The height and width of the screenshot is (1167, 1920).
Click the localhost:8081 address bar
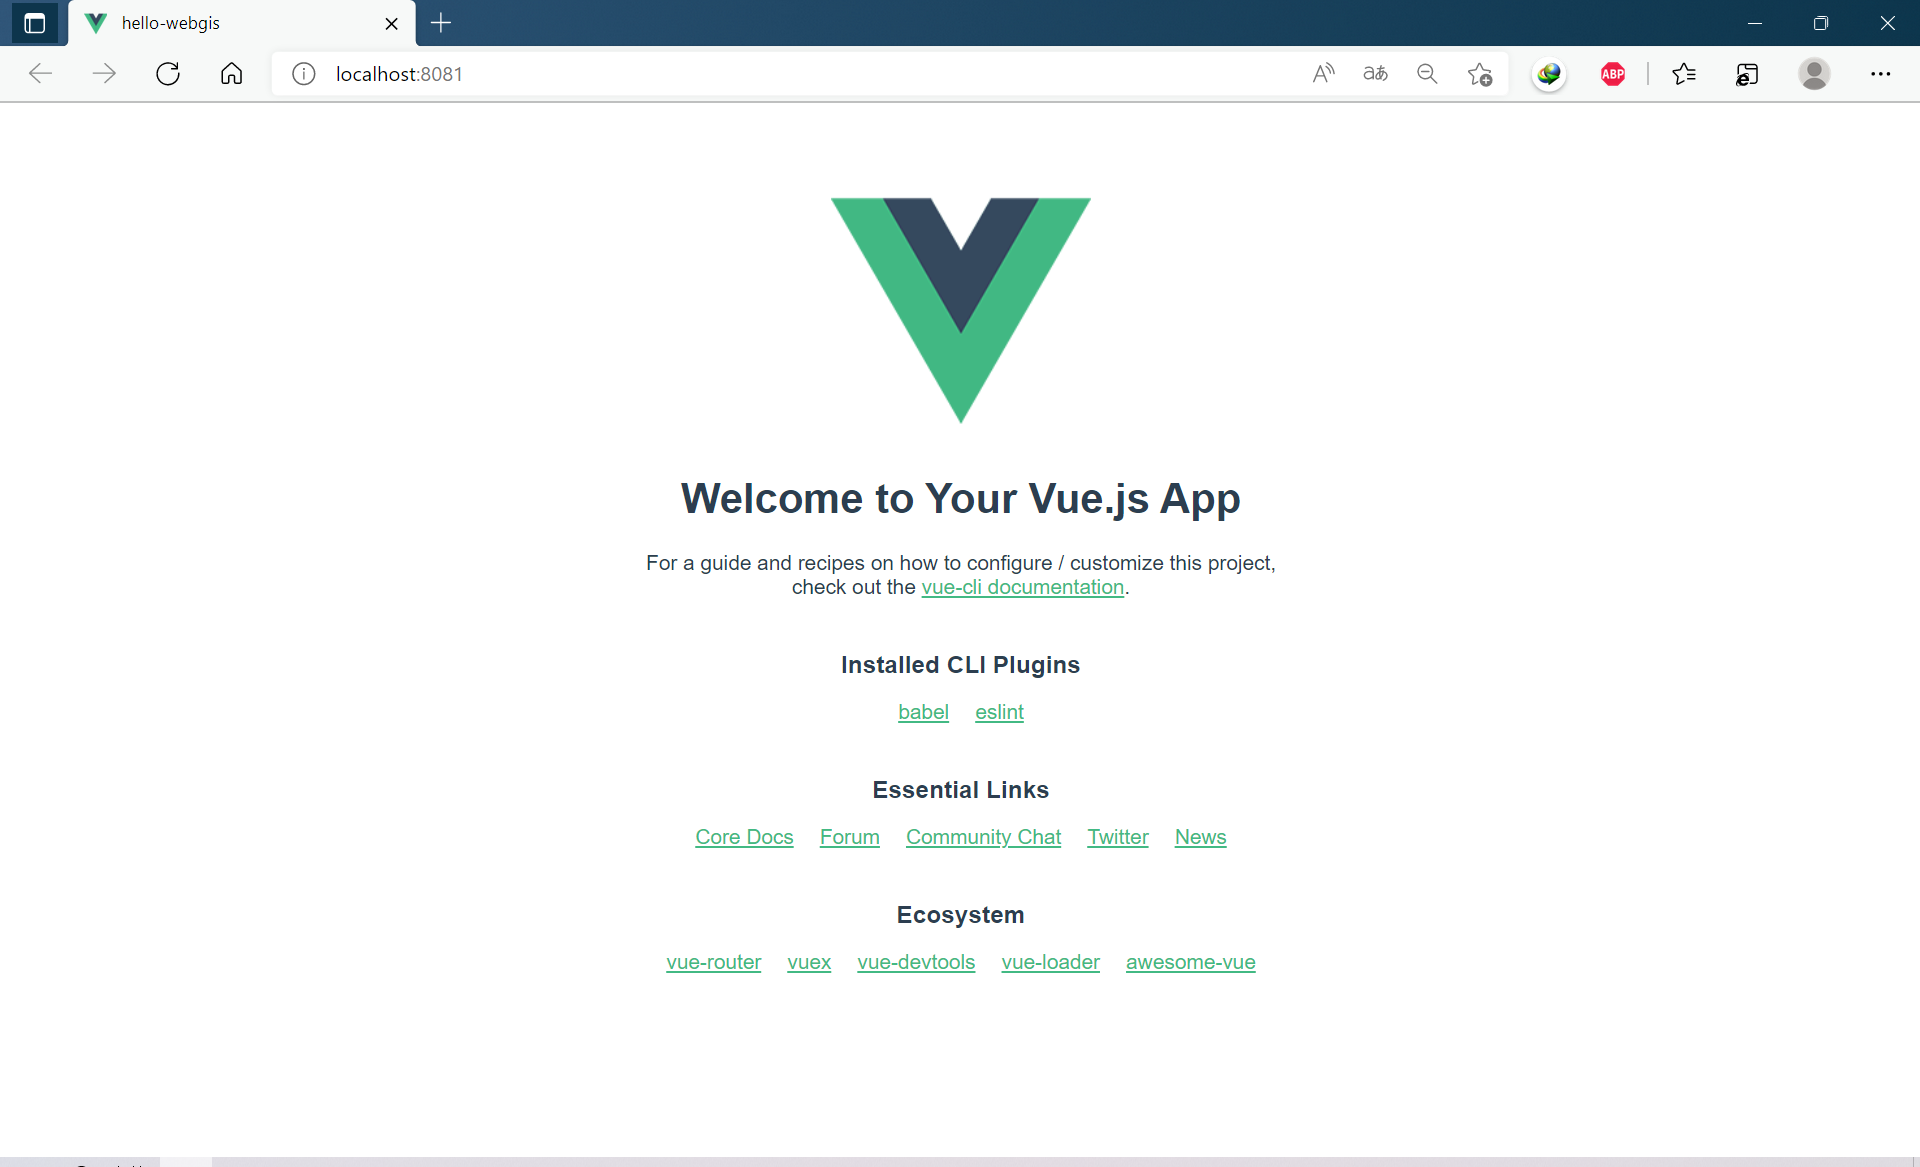[x=700, y=74]
